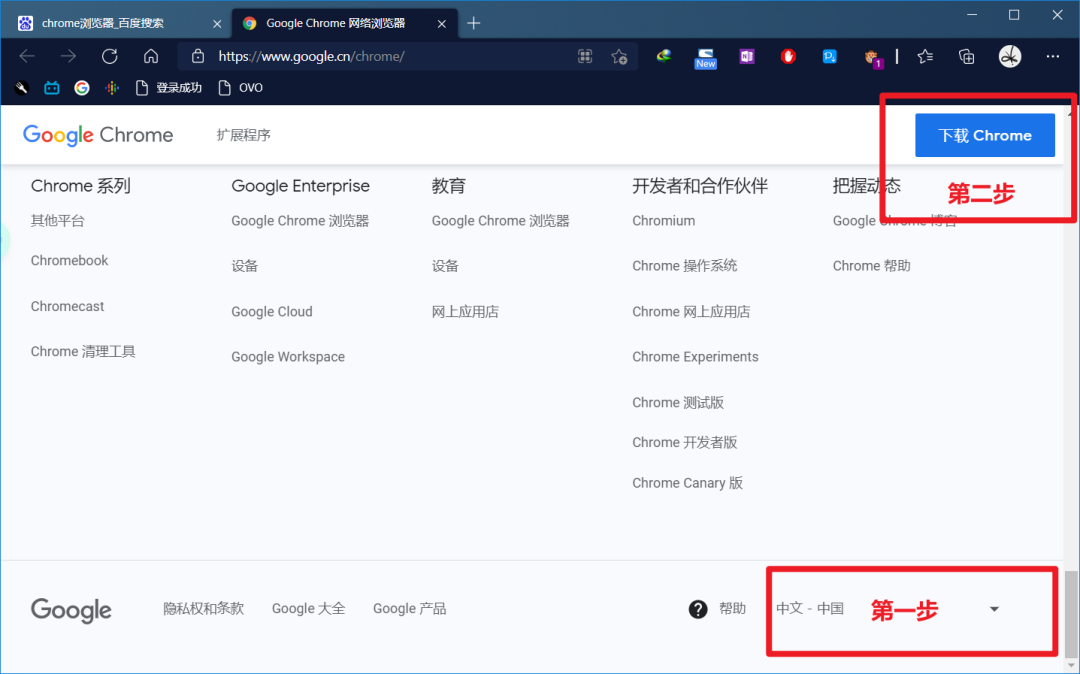The image size is (1080, 674).
Task: Open the 扩展程序 header link
Action: point(244,135)
